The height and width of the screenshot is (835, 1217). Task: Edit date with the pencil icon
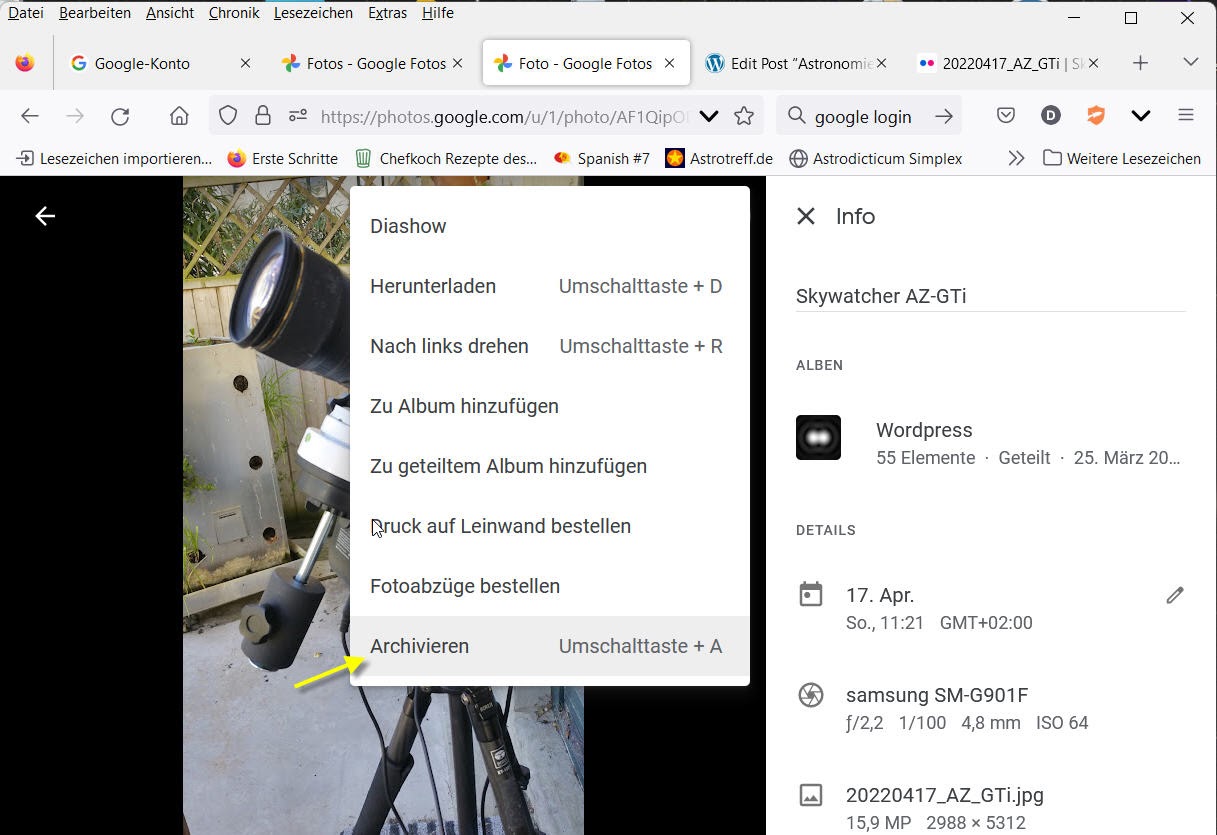coord(1175,595)
